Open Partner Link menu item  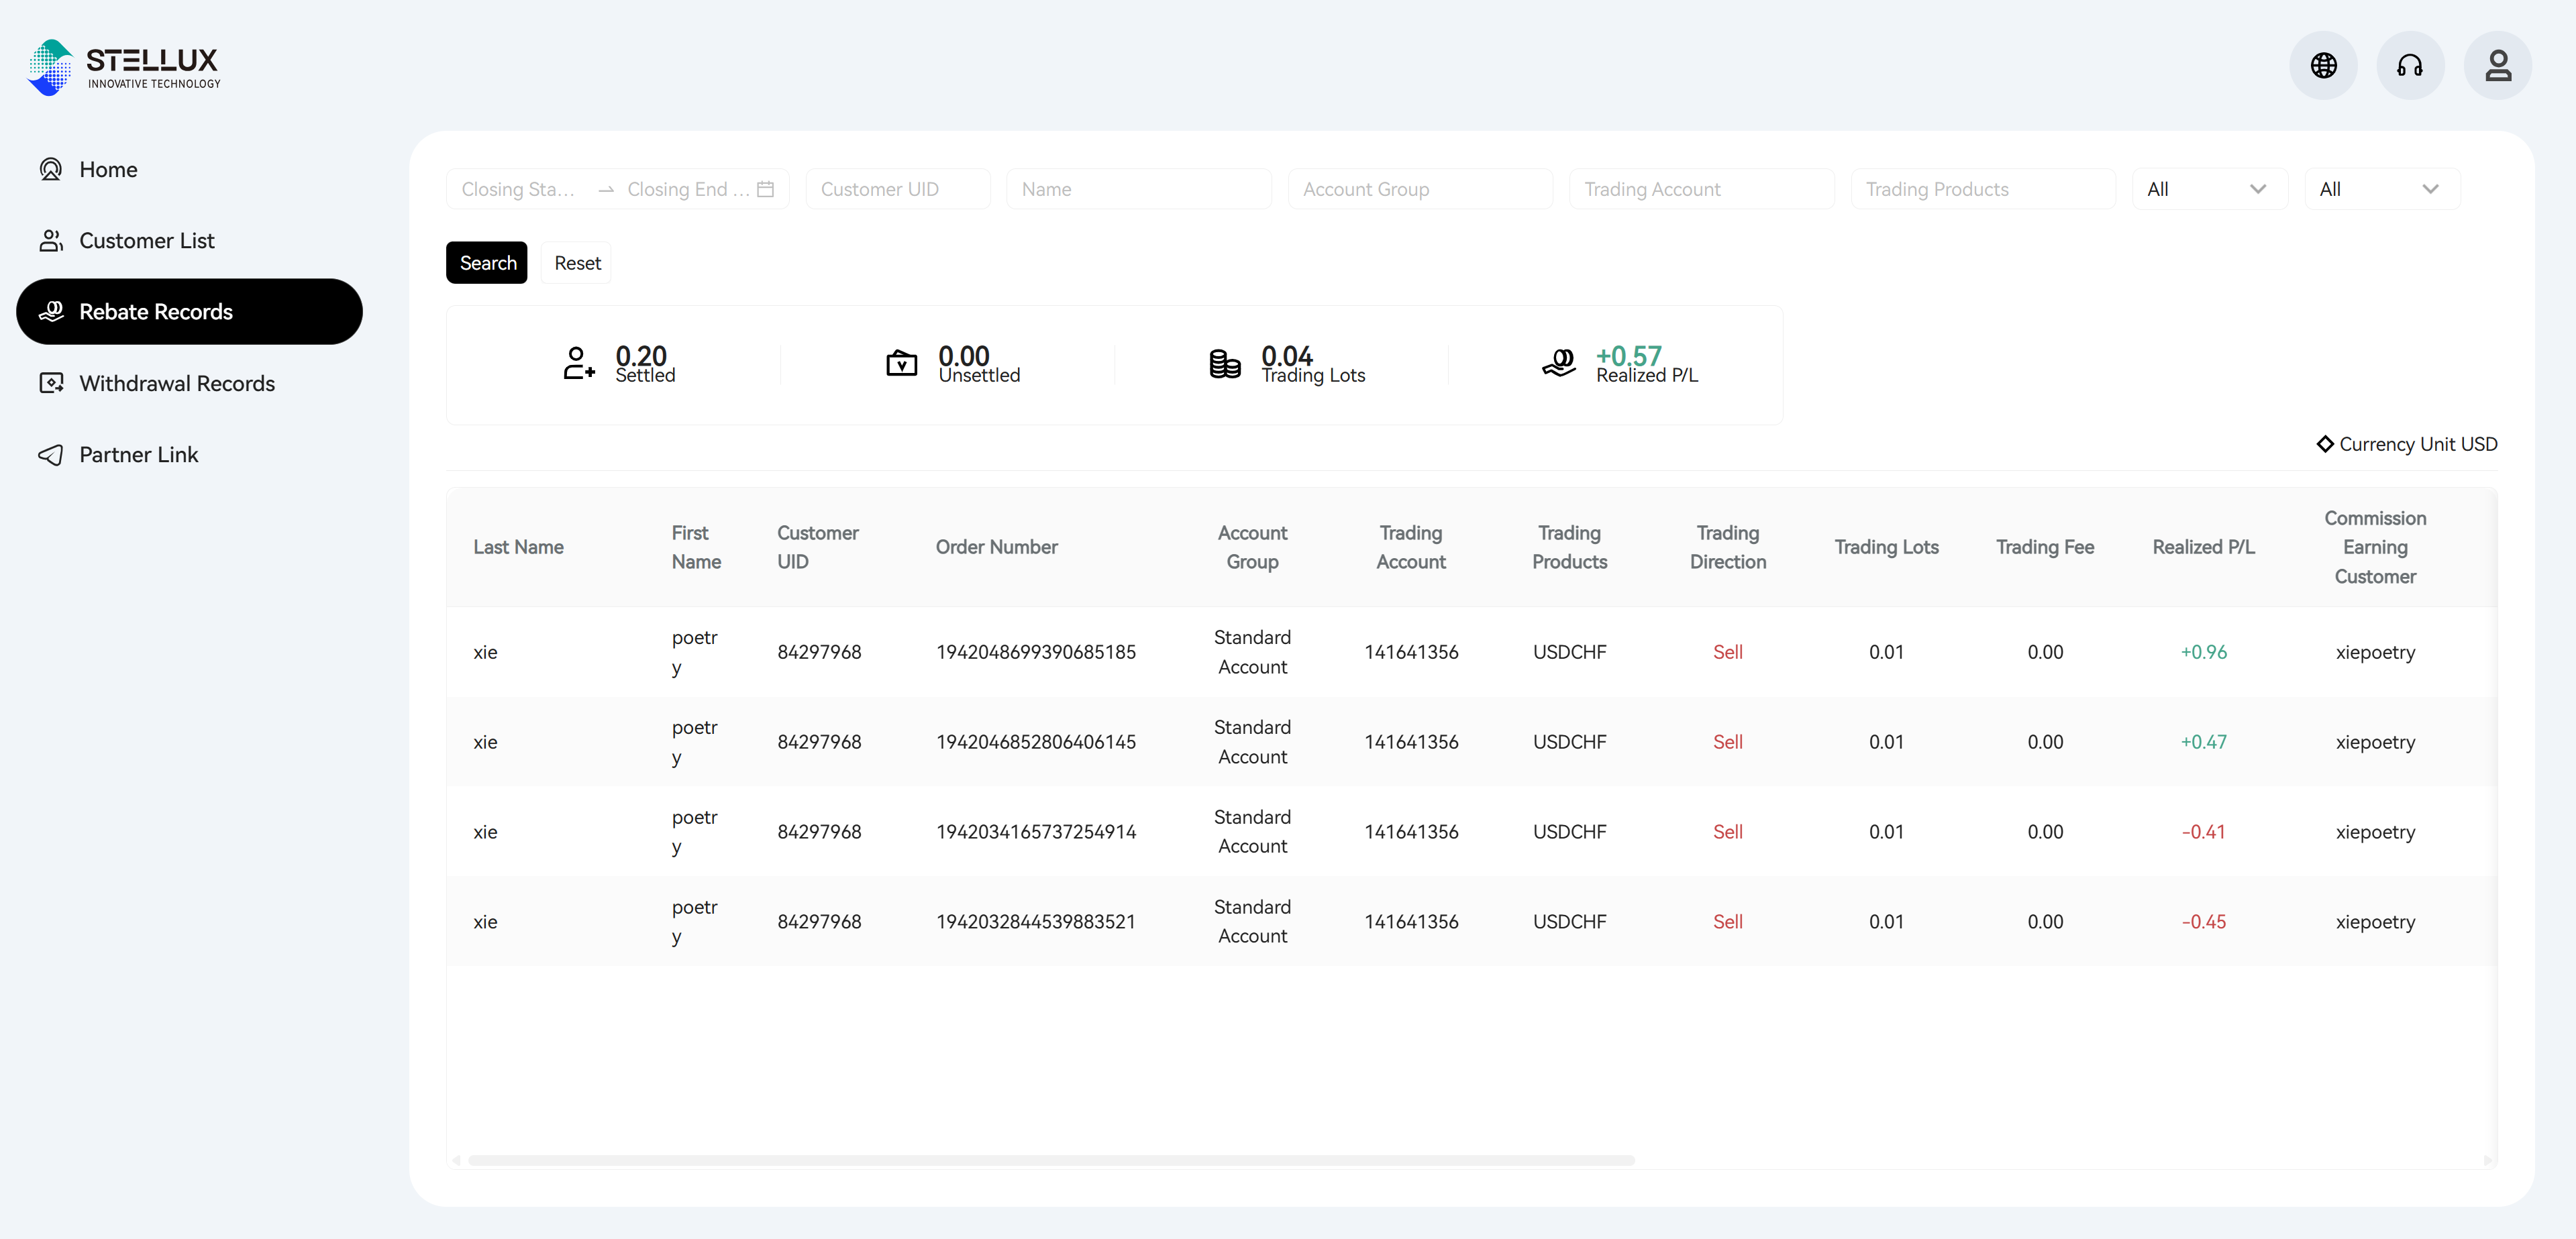pyautogui.click(x=190, y=455)
